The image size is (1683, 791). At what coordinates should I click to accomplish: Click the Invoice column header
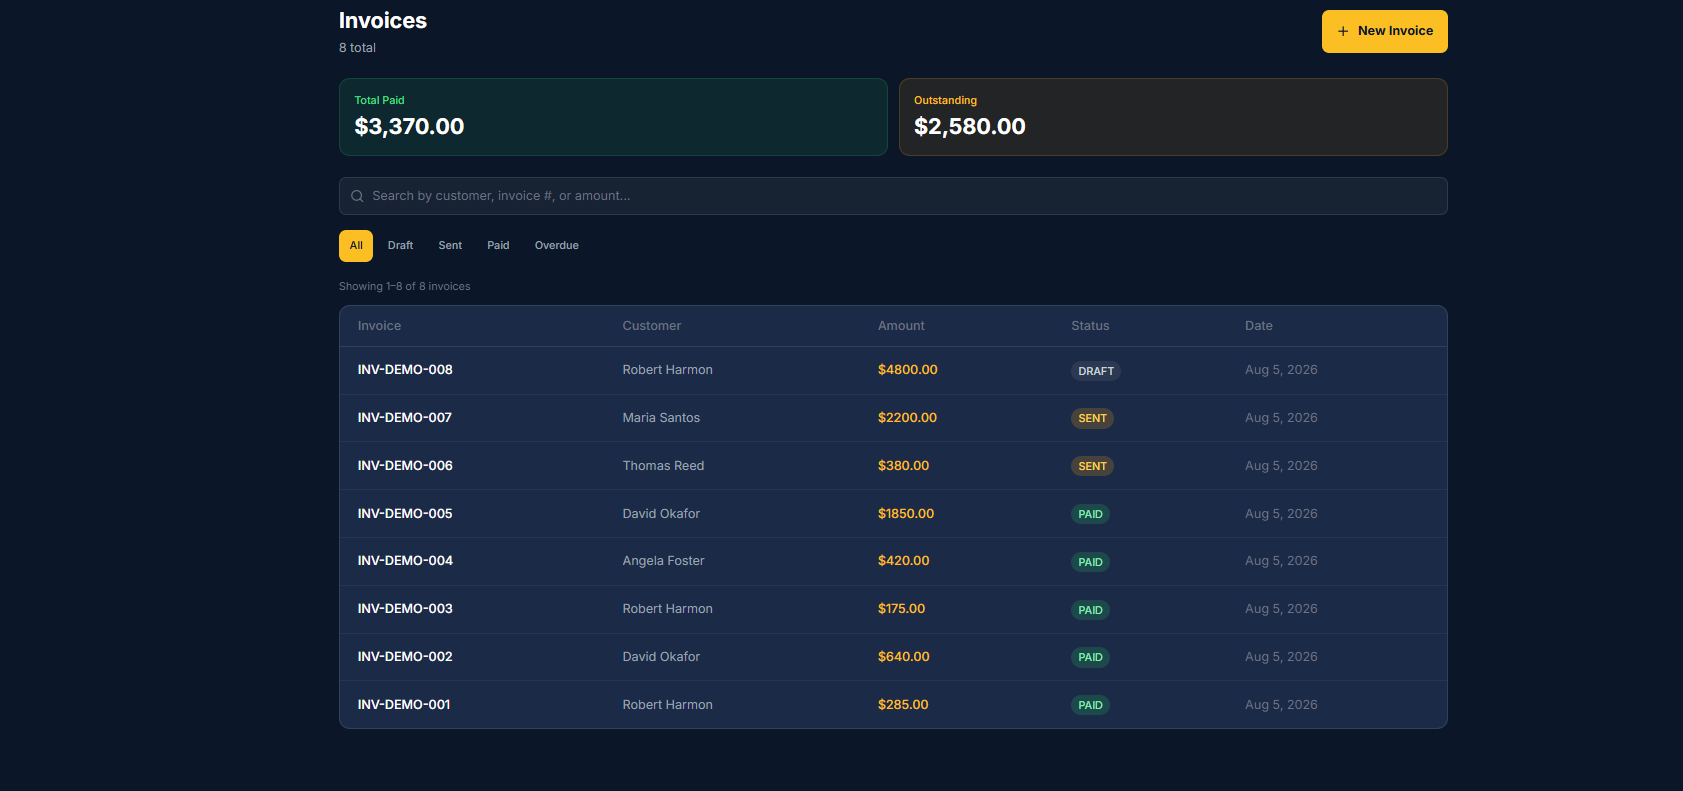[379, 326]
